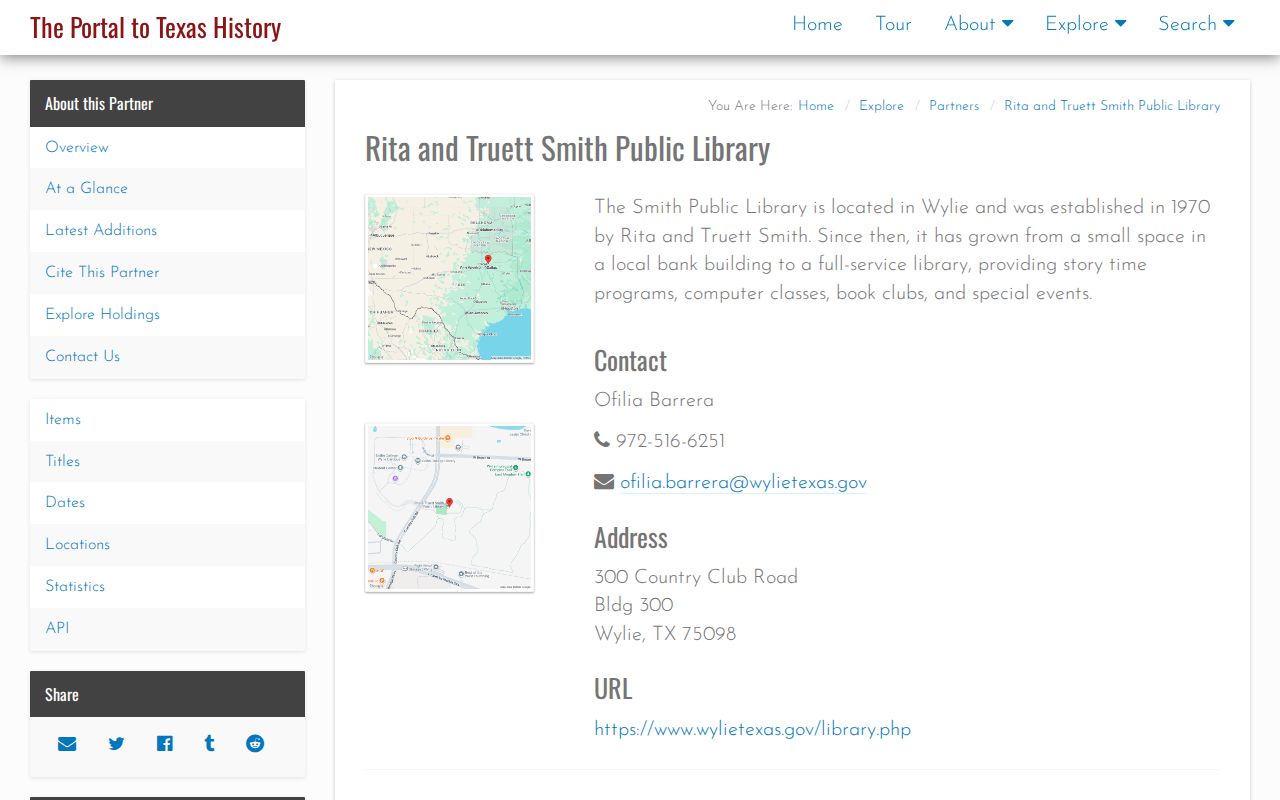Jump to At a Glance section
Screen dimensions: 1280x800
coord(167,188)
